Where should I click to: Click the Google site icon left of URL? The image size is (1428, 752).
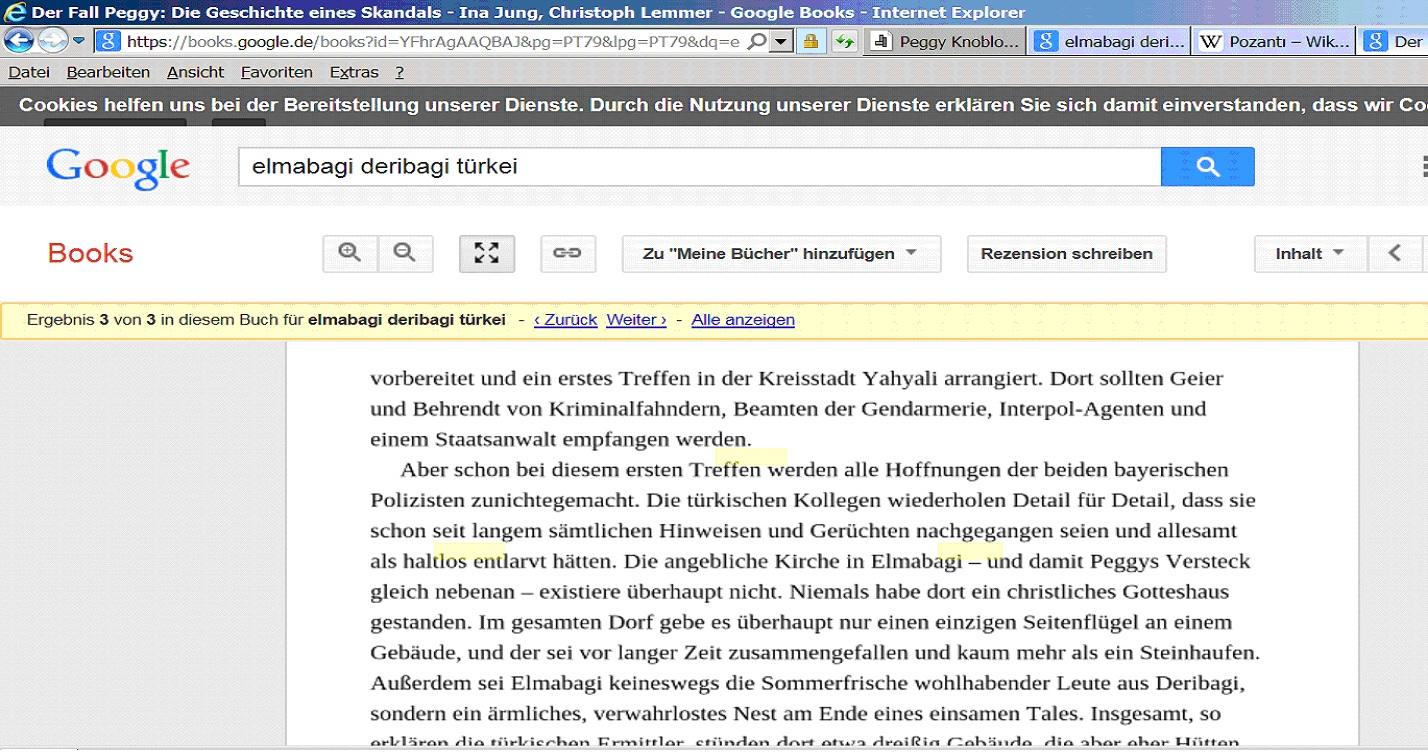pyautogui.click(x=109, y=42)
